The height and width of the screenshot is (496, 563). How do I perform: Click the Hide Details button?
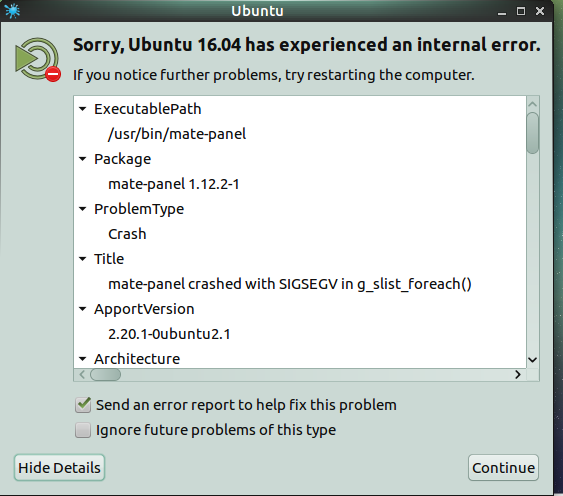click(x=59, y=468)
